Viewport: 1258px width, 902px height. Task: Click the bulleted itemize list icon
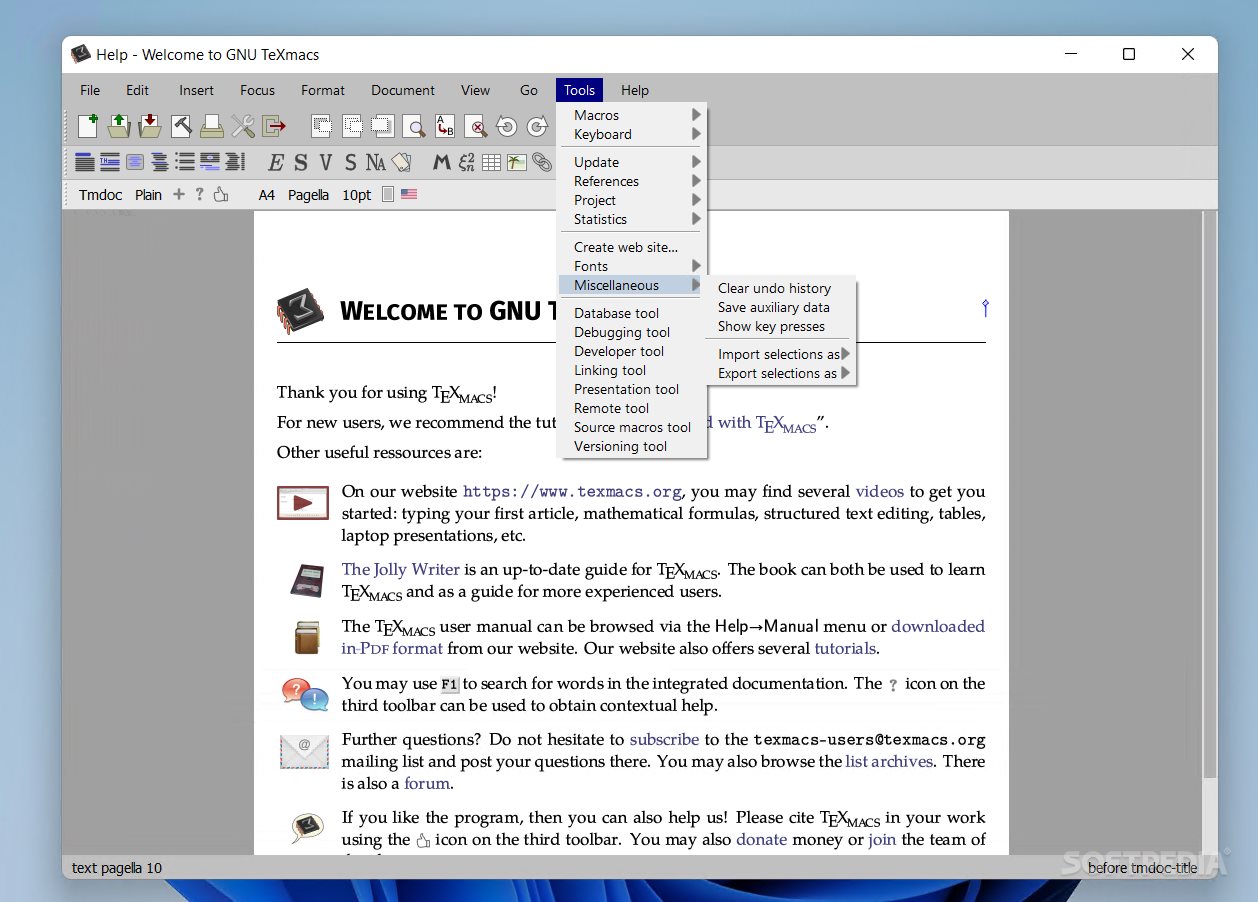coord(185,162)
